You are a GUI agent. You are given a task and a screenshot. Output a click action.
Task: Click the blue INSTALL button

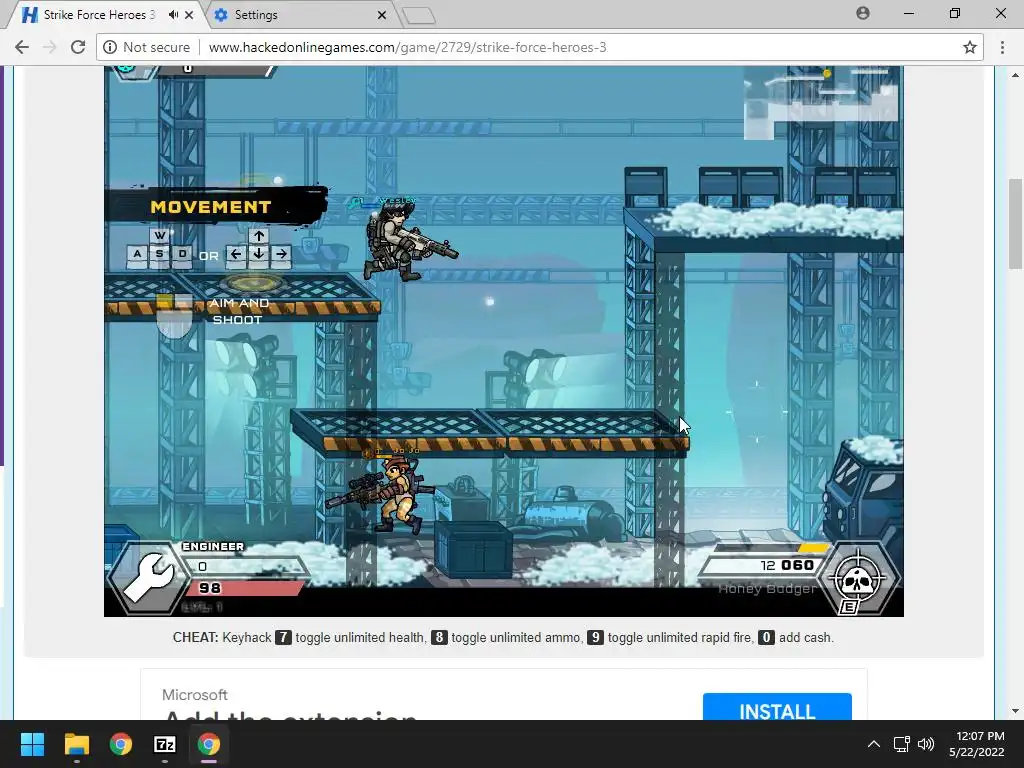pyautogui.click(x=777, y=707)
